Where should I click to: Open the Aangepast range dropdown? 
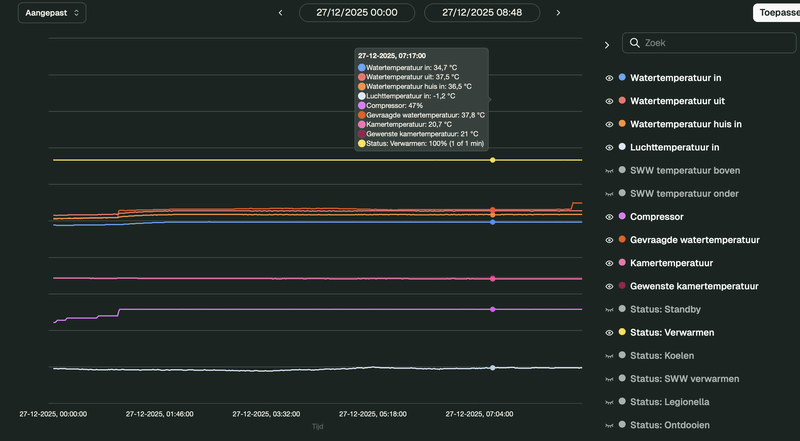coord(51,13)
